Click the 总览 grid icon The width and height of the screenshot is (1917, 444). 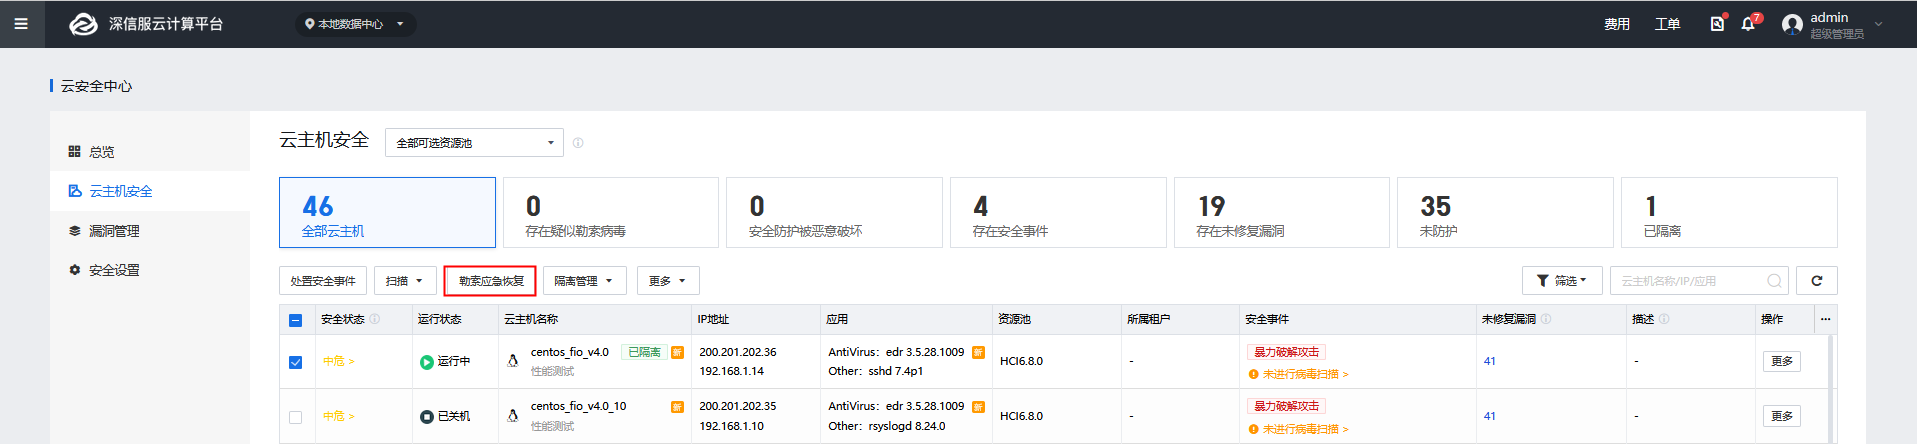(x=74, y=152)
